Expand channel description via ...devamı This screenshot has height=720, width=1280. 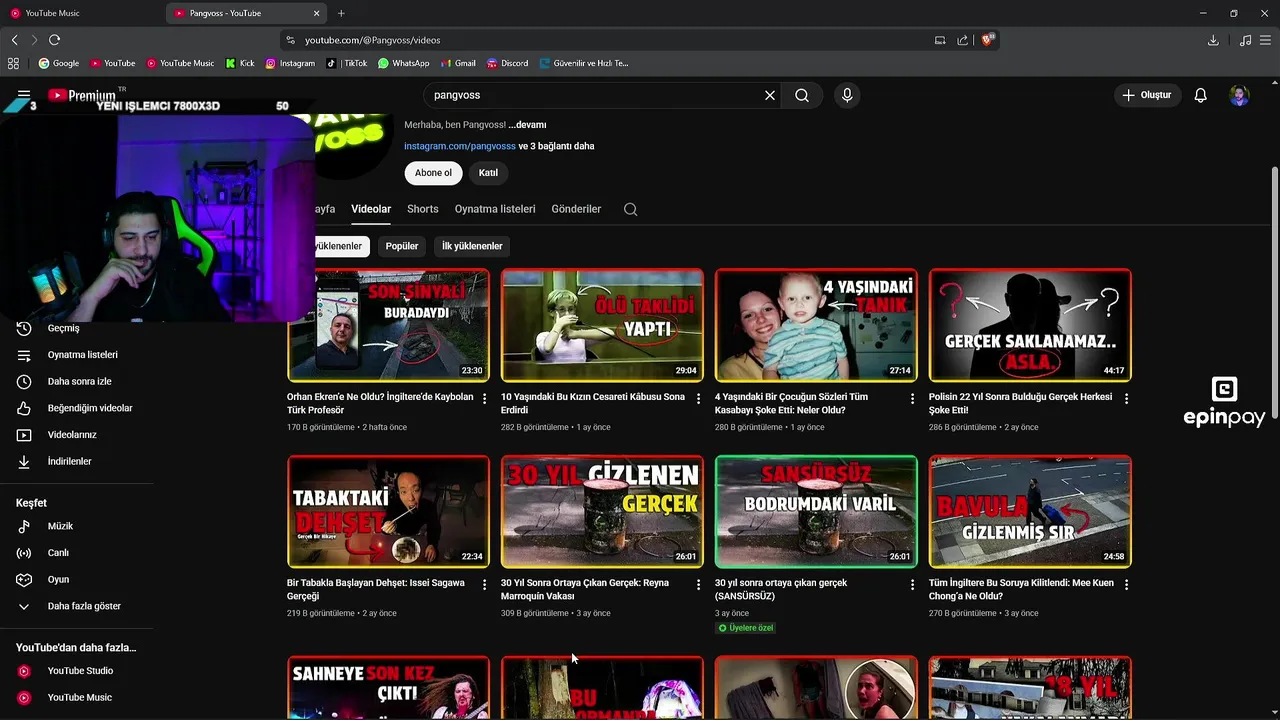527,125
